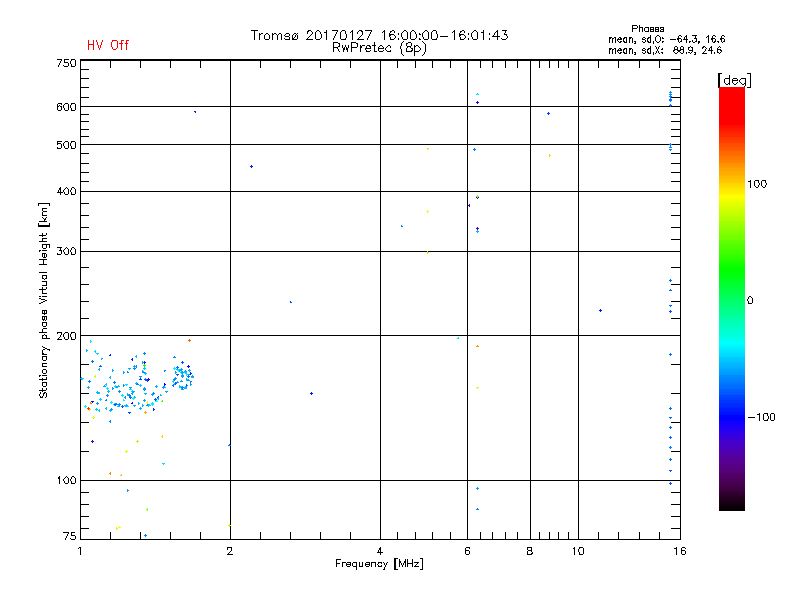Click the 'mean, sd,O: -64.3, 16.6' line
Viewport: 800px width, 600px height.
pyautogui.click(x=666, y=39)
